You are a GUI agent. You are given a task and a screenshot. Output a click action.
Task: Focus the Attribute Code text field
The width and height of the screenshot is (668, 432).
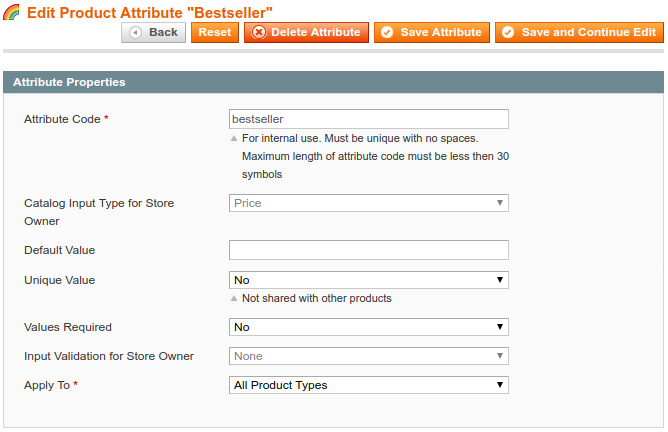[x=368, y=119]
